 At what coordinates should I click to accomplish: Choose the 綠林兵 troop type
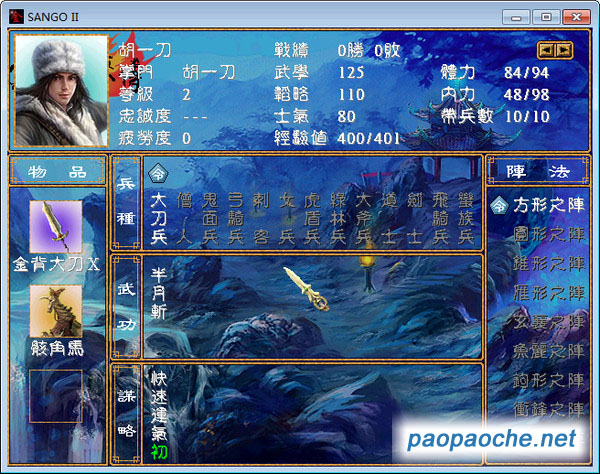tap(338, 219)
